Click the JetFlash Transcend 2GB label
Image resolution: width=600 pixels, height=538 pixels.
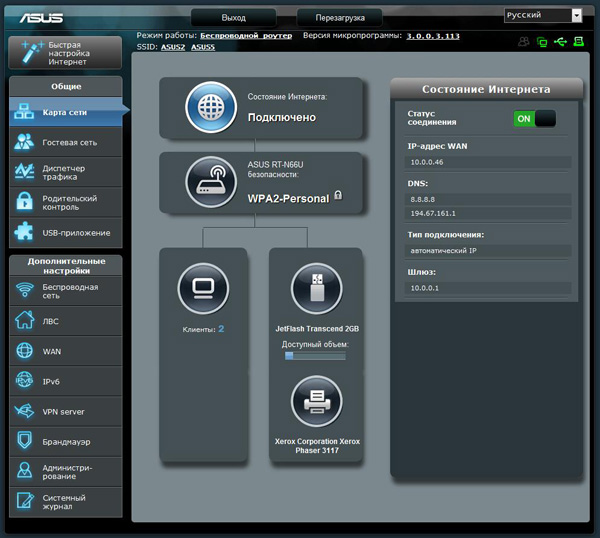pyautogui.click(x=317, y=329)
